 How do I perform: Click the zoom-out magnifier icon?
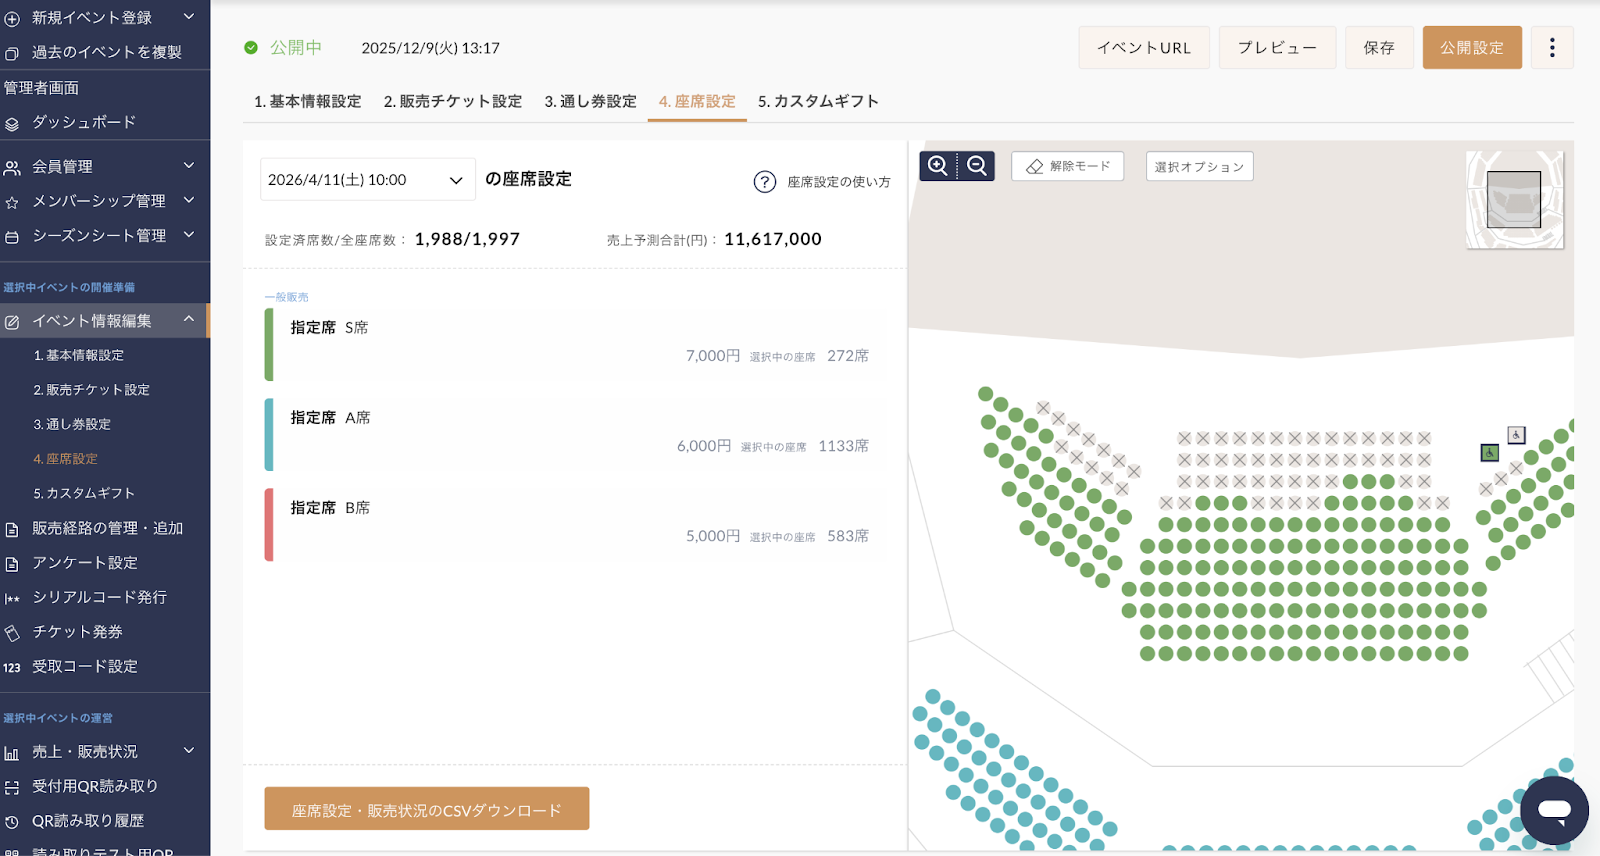tap(977, 166)
